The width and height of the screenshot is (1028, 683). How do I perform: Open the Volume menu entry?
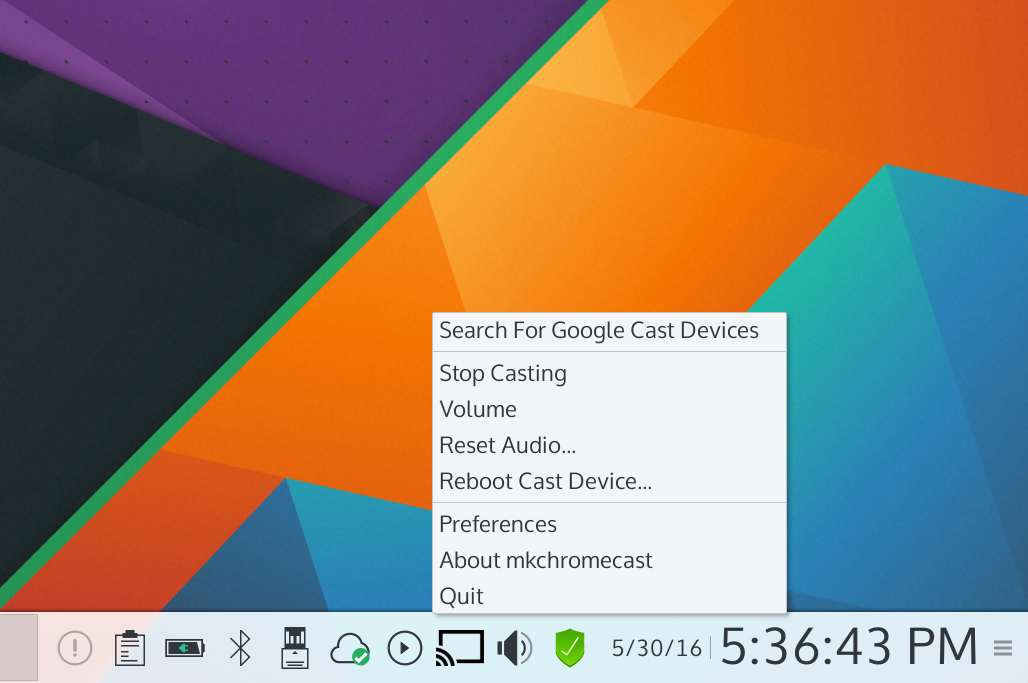pos(478,410)
